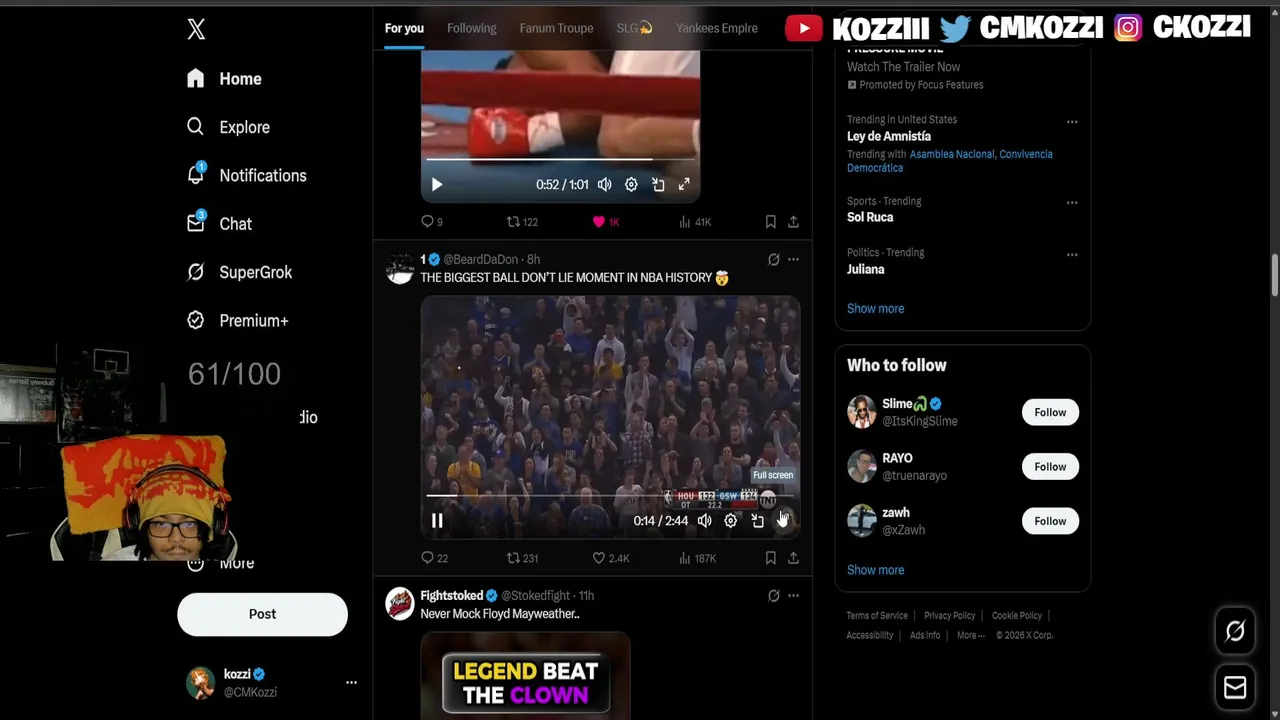Seek along the NBA video progress bar
Viewport: 1280px width, 720px height.
point(610,496)
